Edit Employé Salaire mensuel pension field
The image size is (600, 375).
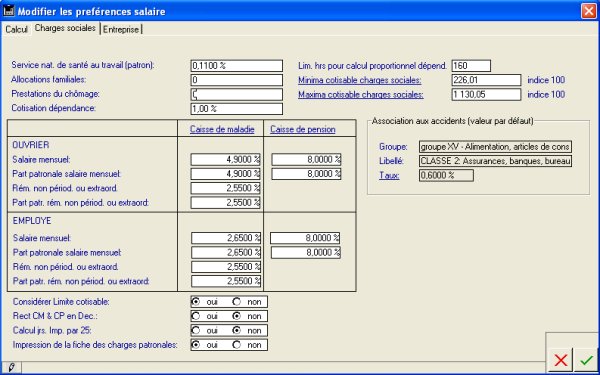305,238
